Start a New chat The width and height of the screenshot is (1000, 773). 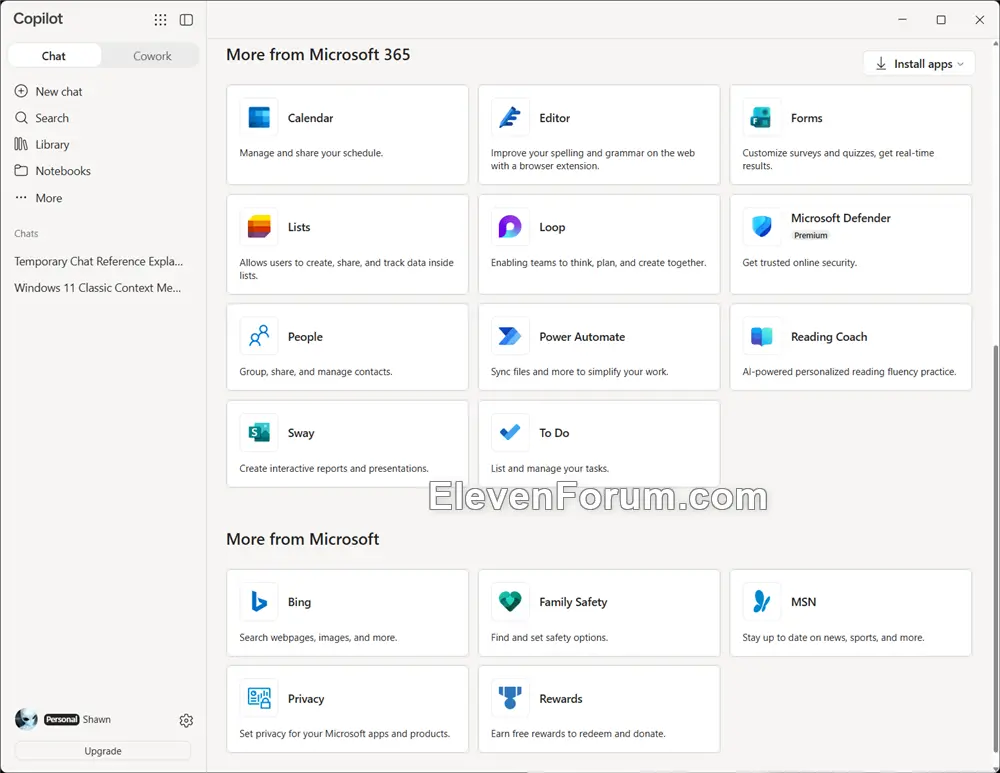(59, 91)
